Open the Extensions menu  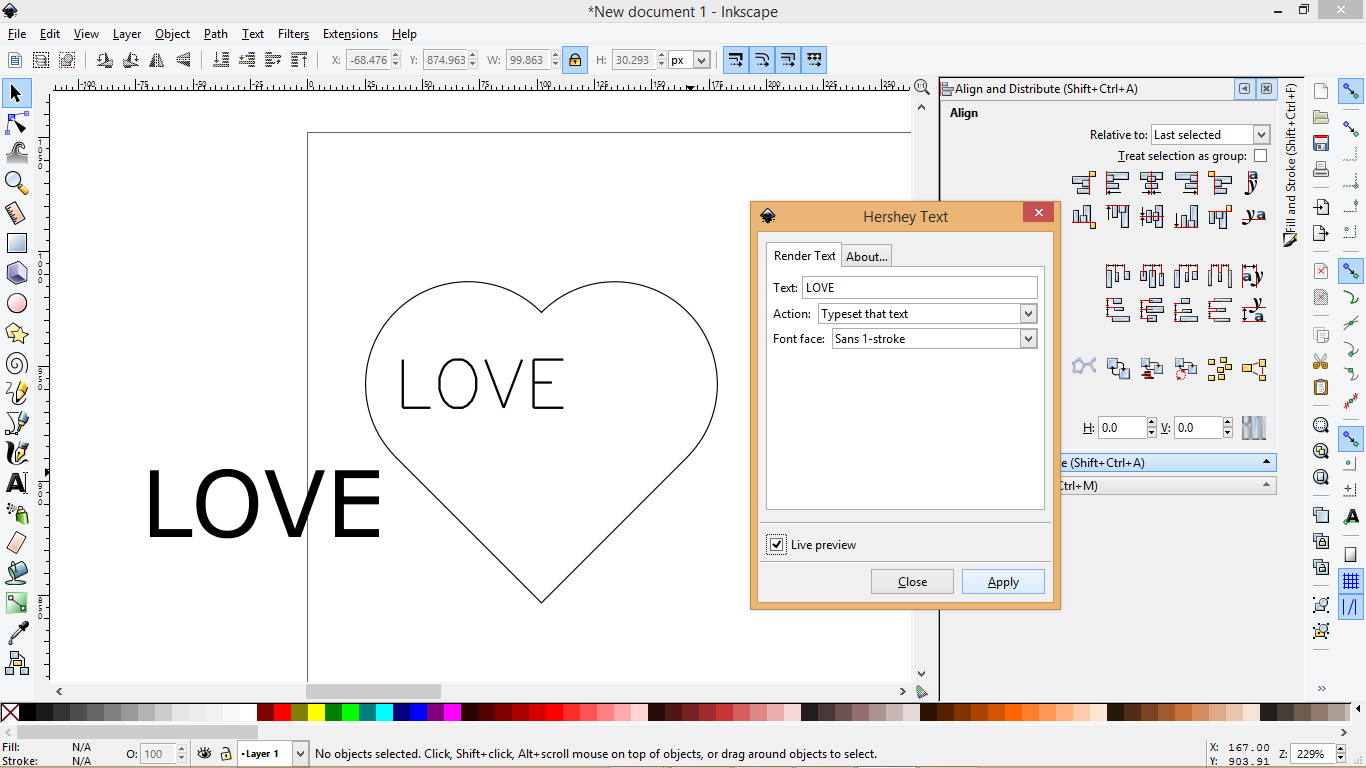tap(350, 33)
